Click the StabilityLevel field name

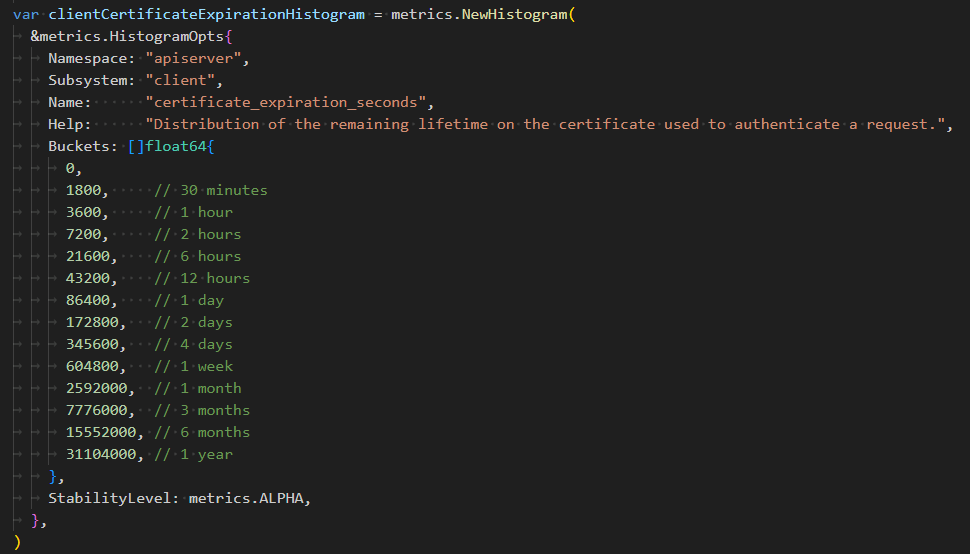(x=109, y=498)
